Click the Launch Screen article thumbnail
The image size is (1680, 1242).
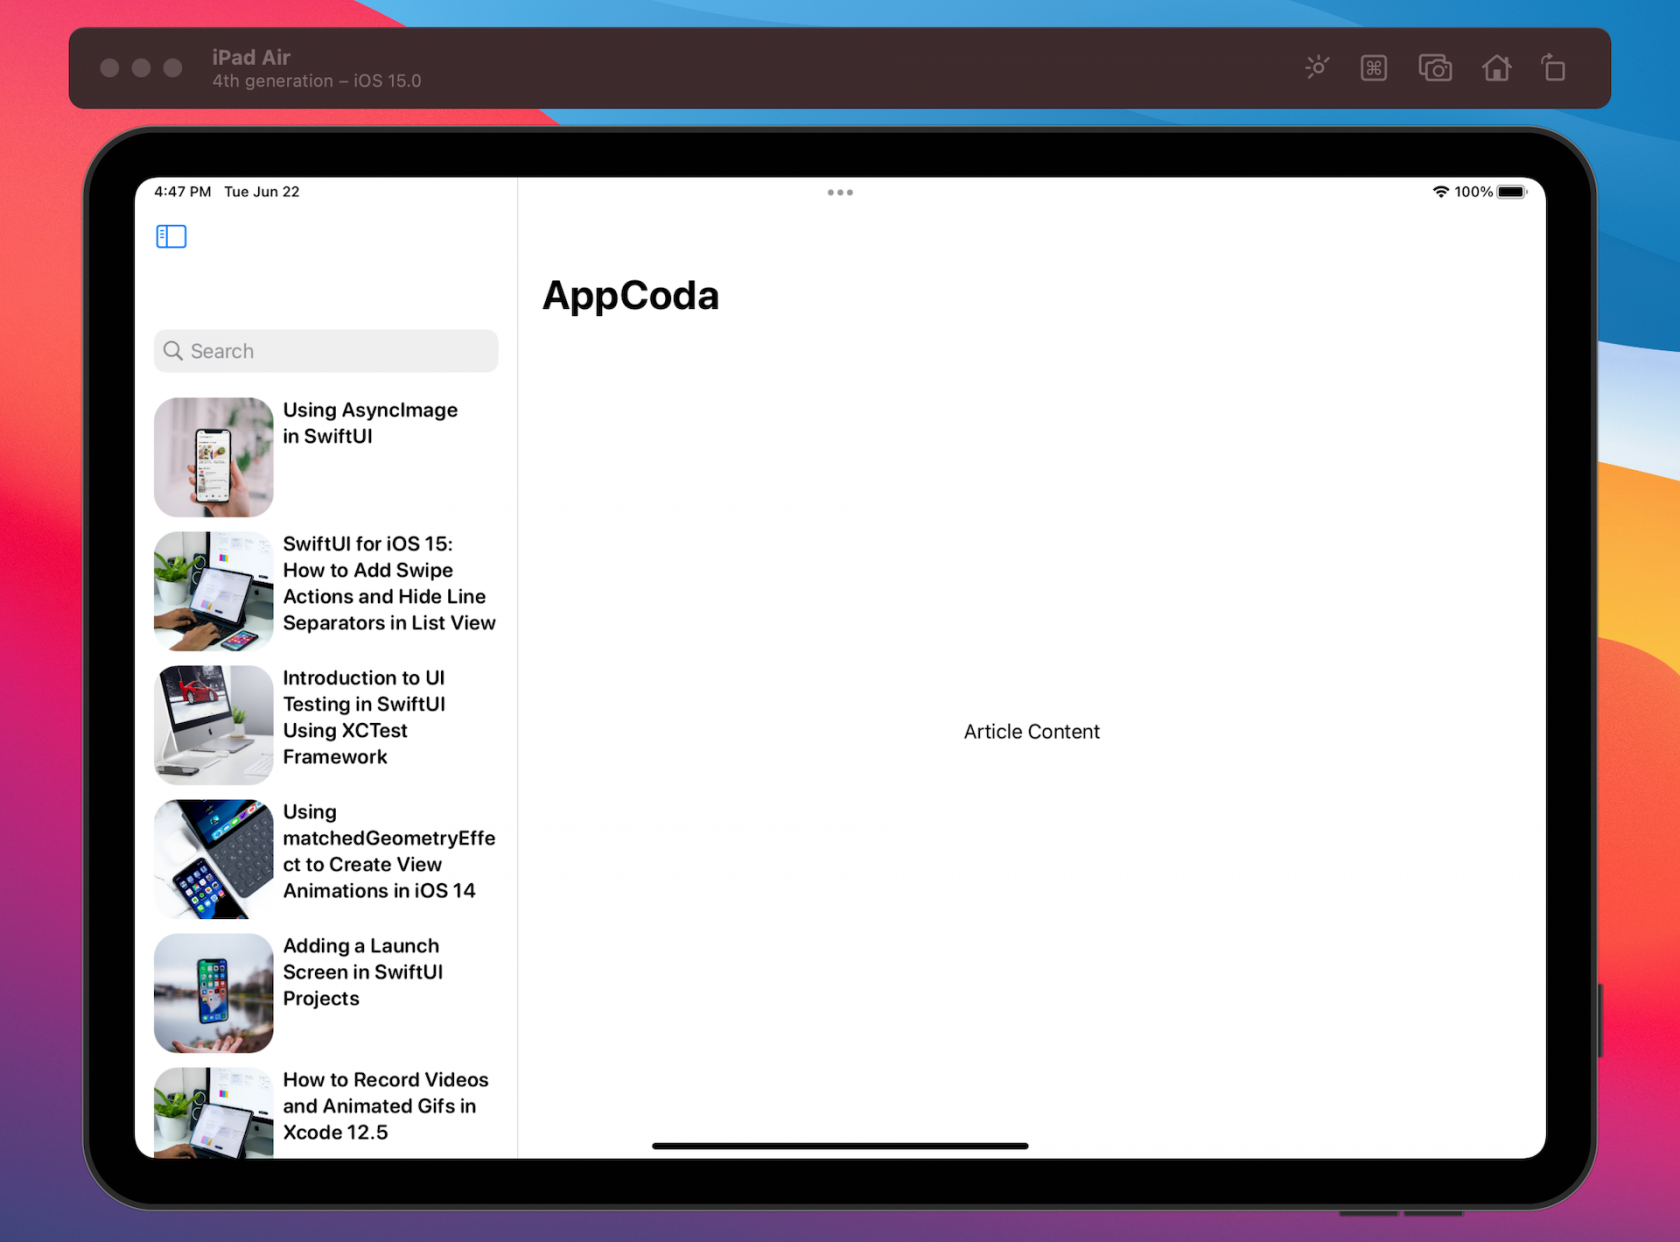(214, 993)
